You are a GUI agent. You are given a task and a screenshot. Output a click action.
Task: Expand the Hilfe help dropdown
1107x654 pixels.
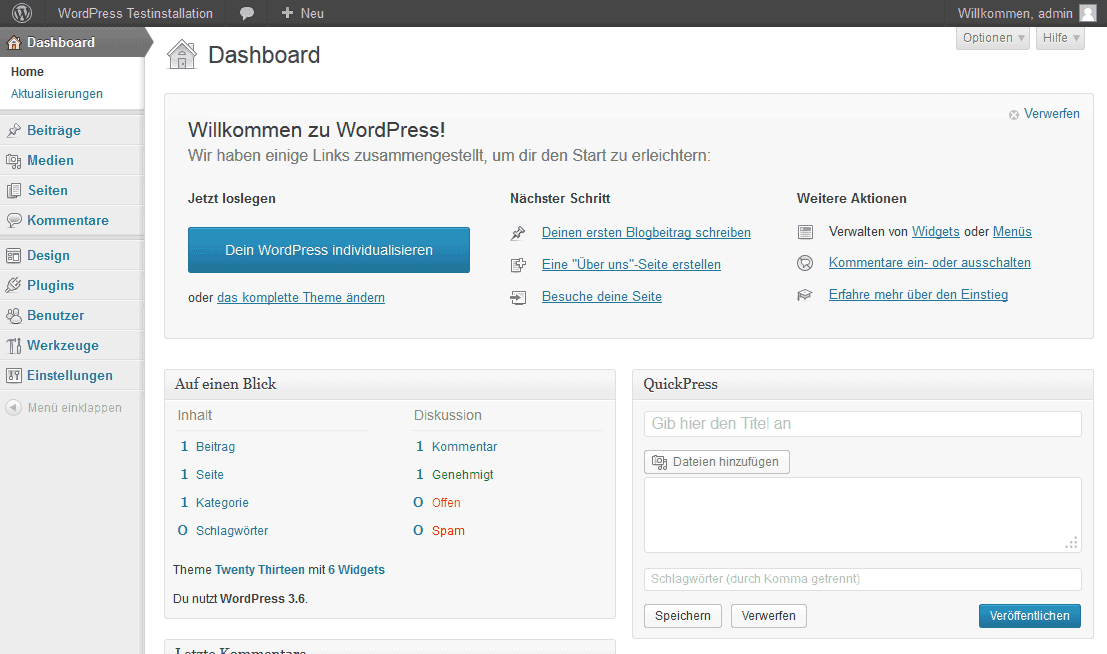coord(1060,38)
